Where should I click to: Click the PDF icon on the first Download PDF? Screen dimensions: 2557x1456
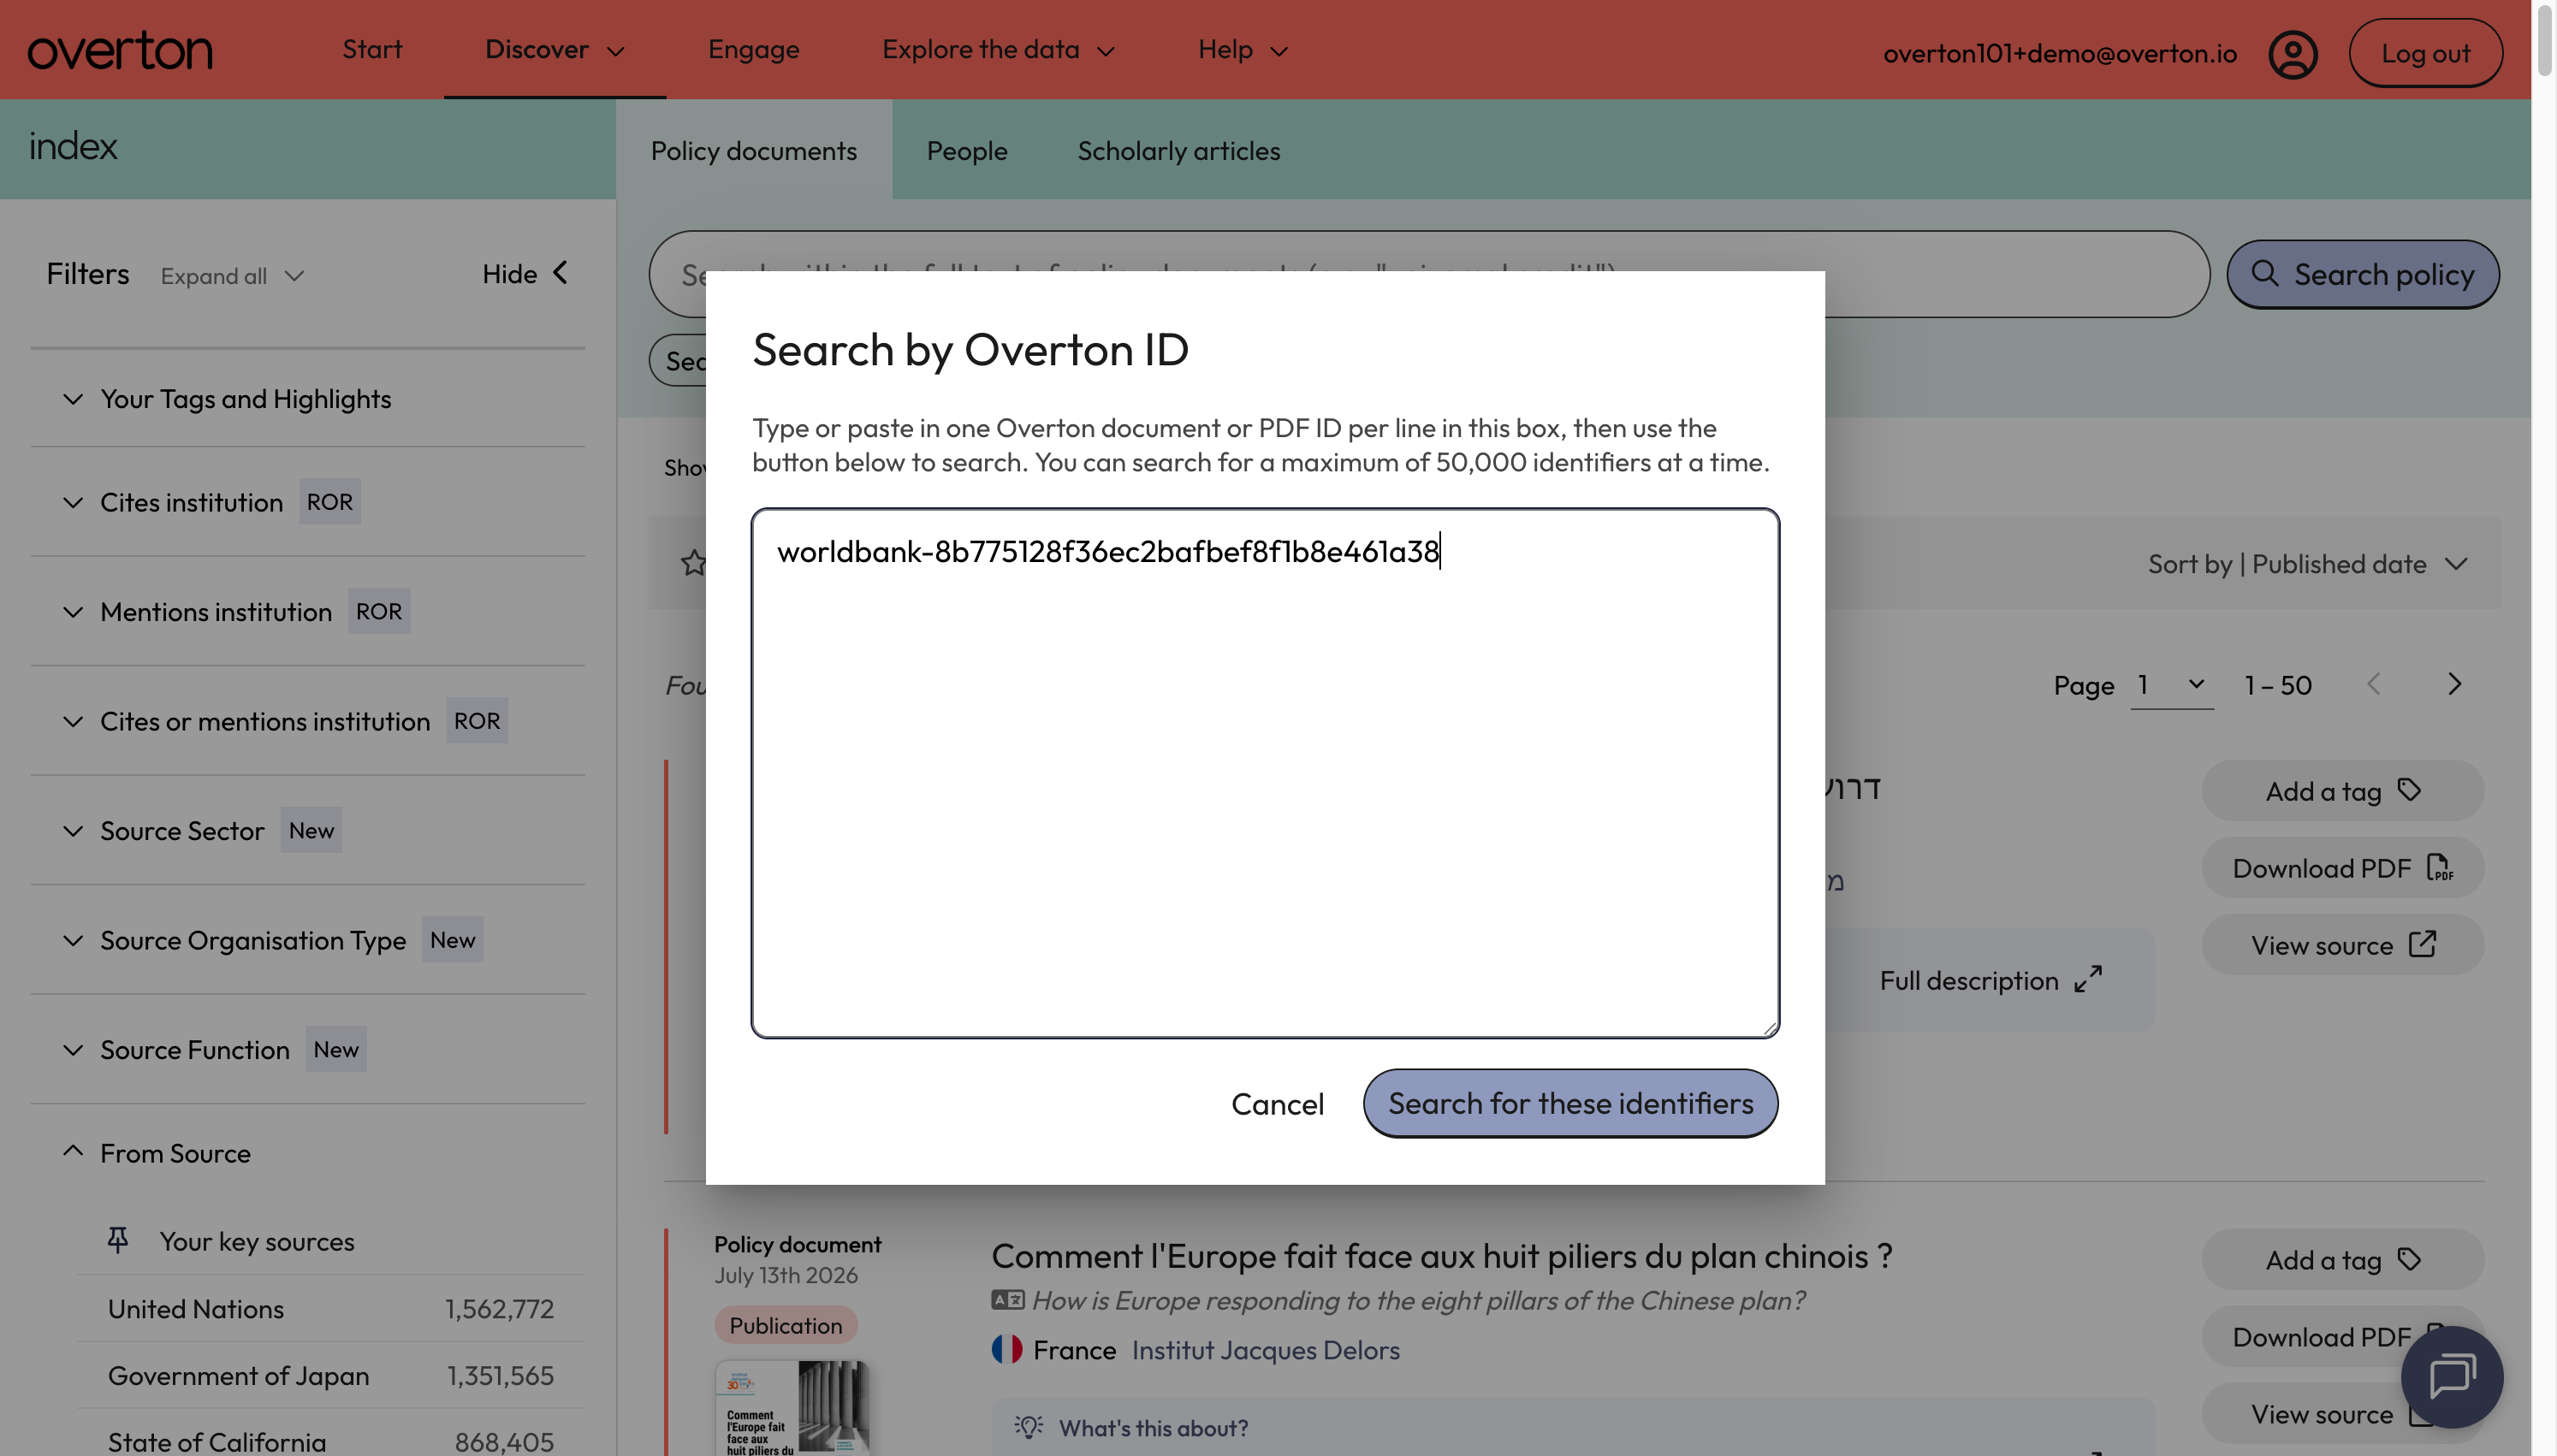pos(2440,867)
